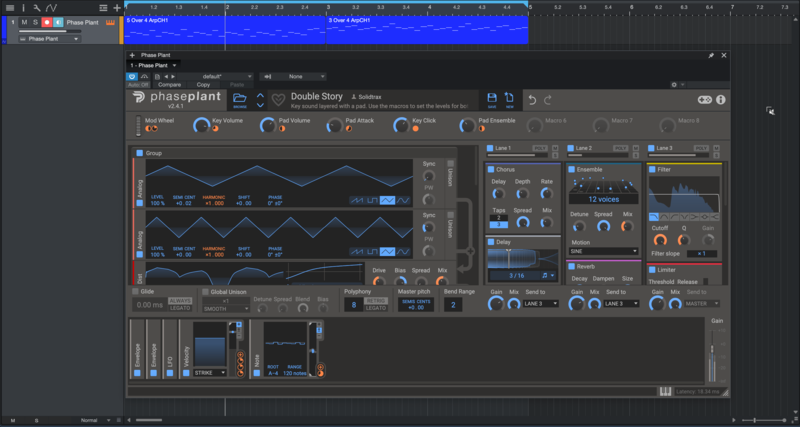
Task: Click the record arm button on track
Action: point(46,21)
